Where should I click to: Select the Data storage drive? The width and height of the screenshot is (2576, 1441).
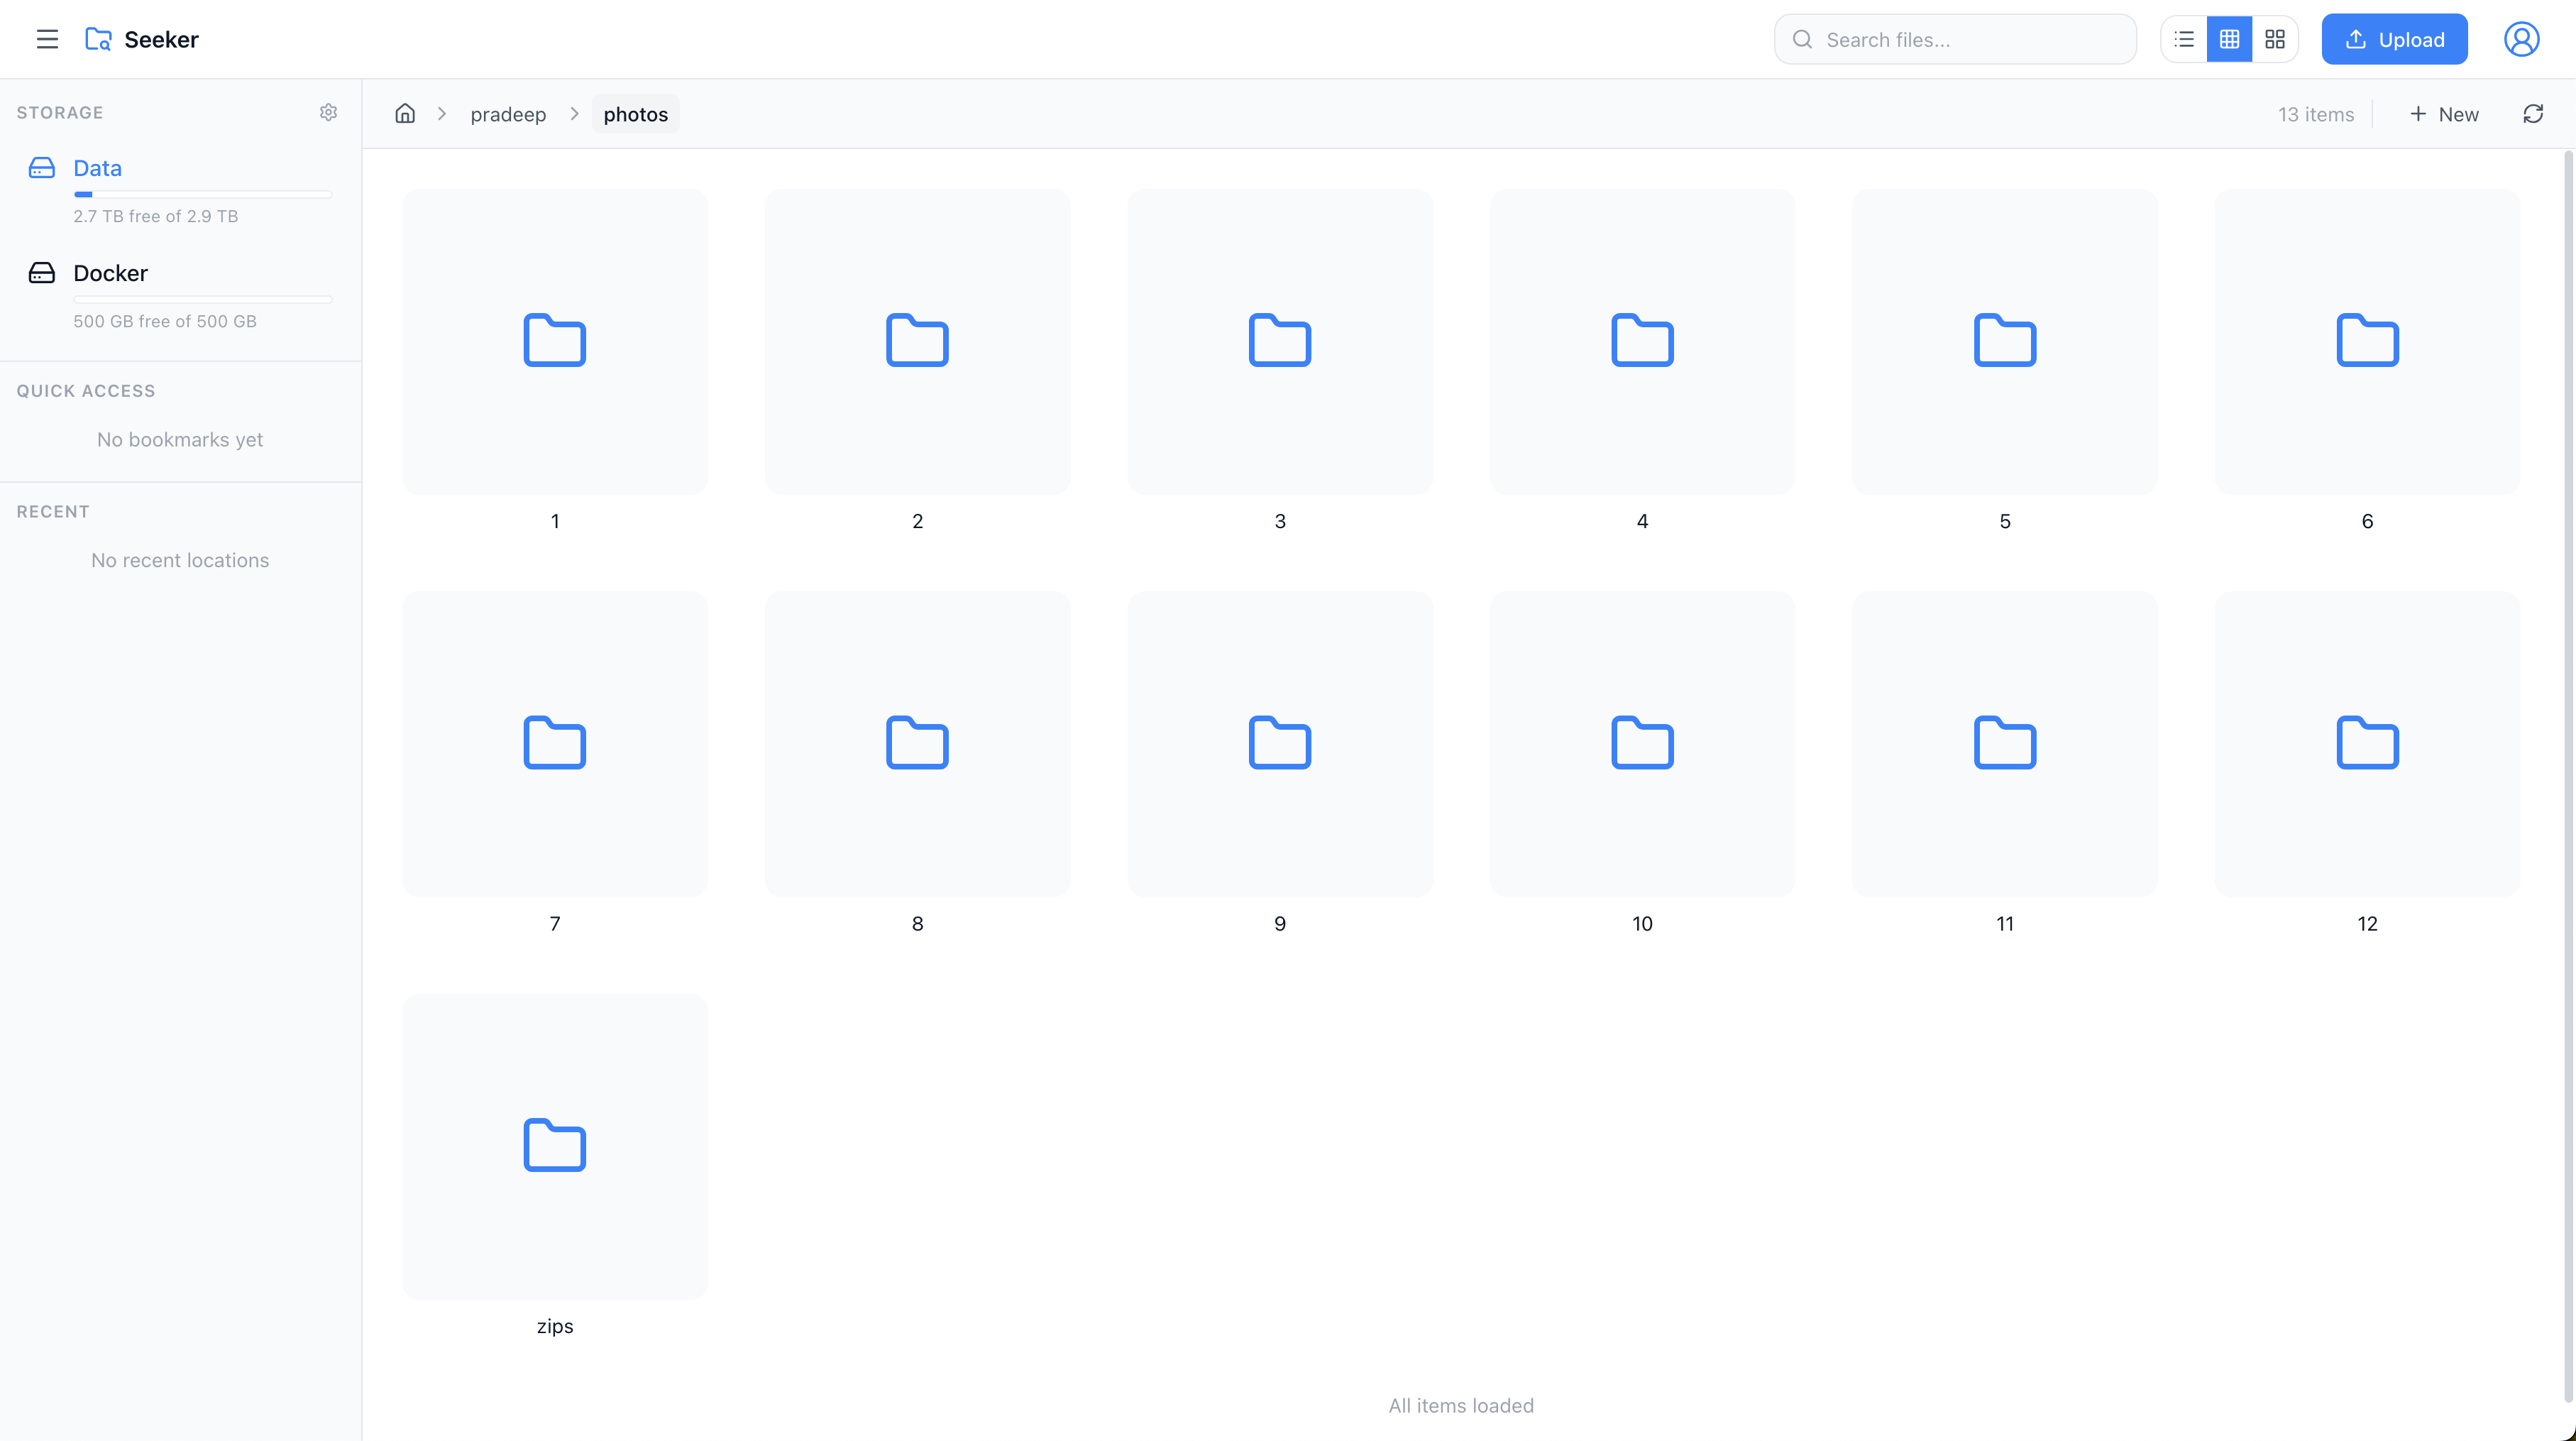pos(97,168)
